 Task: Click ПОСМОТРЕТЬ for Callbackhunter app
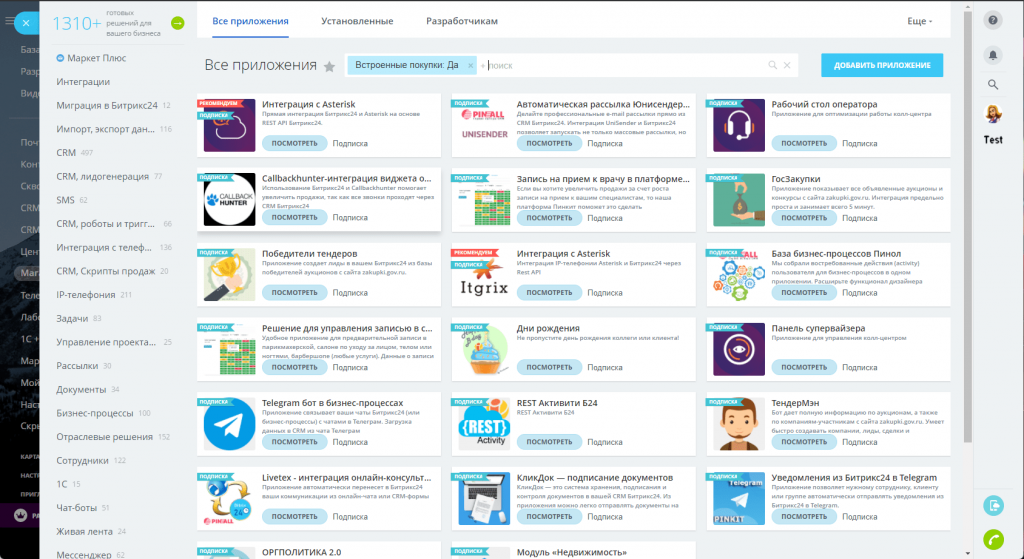(x=295, y=217)
